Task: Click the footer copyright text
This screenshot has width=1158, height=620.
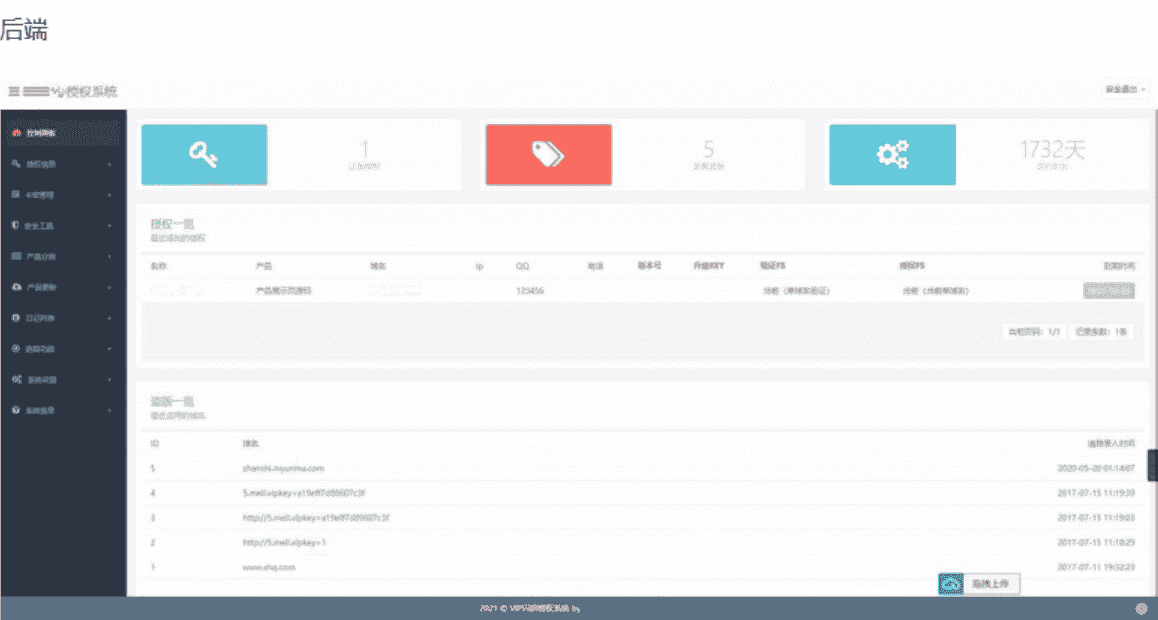Action: click(x=530, y=609)
